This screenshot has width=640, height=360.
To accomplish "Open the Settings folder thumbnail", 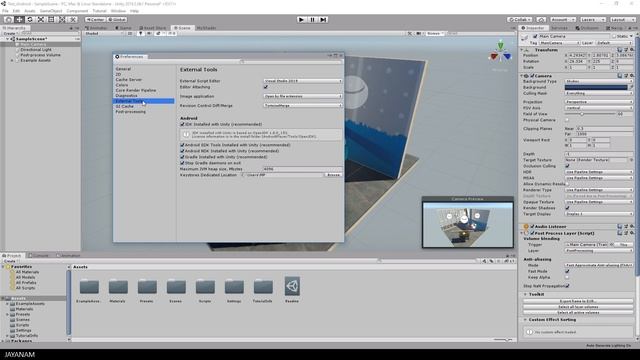I will pos(234,287).
